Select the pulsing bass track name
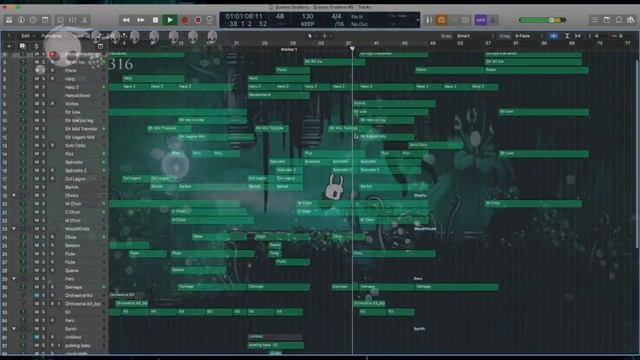 coord(78,345)
